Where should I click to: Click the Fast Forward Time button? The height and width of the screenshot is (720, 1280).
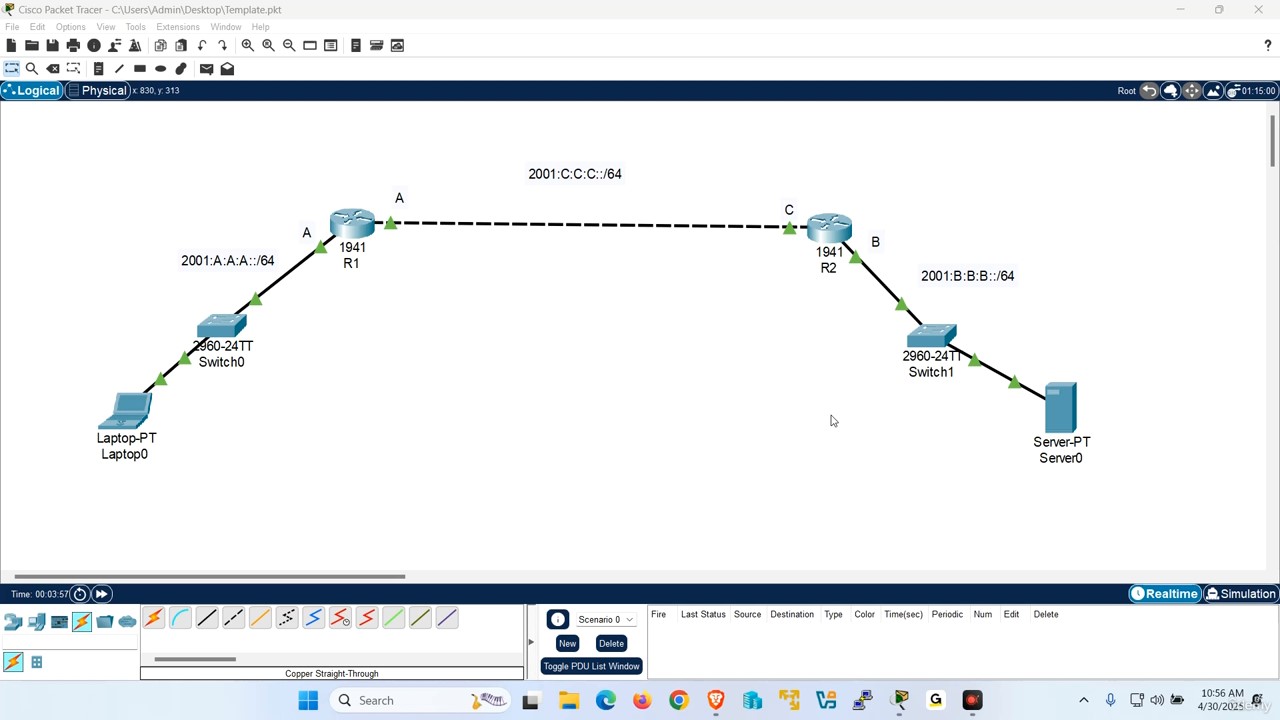(101, 594)
